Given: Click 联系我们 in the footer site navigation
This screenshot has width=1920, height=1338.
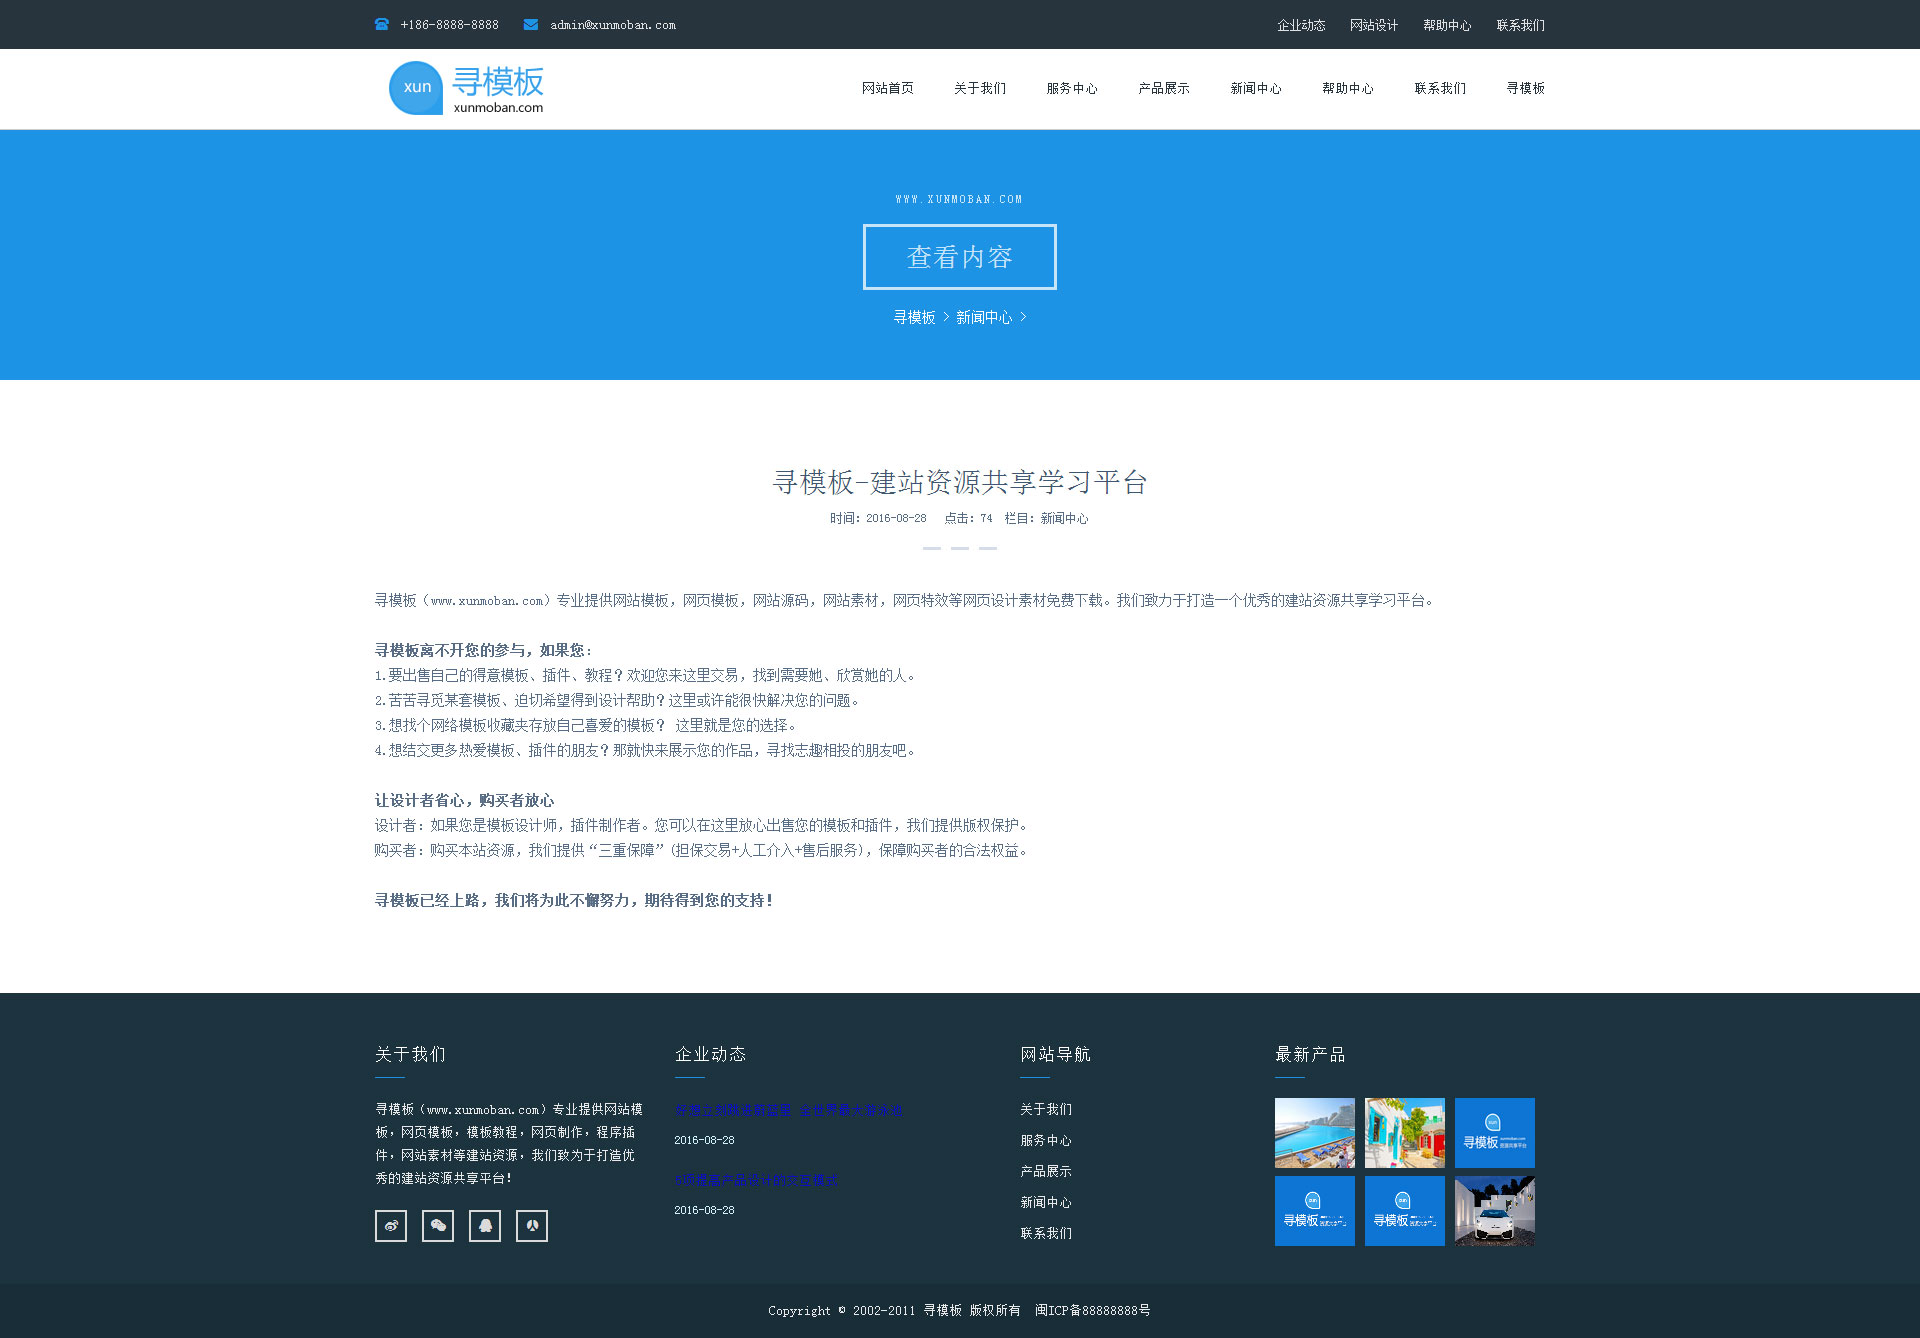Looking at the screenshot, I should (x=1045, y=1233).
